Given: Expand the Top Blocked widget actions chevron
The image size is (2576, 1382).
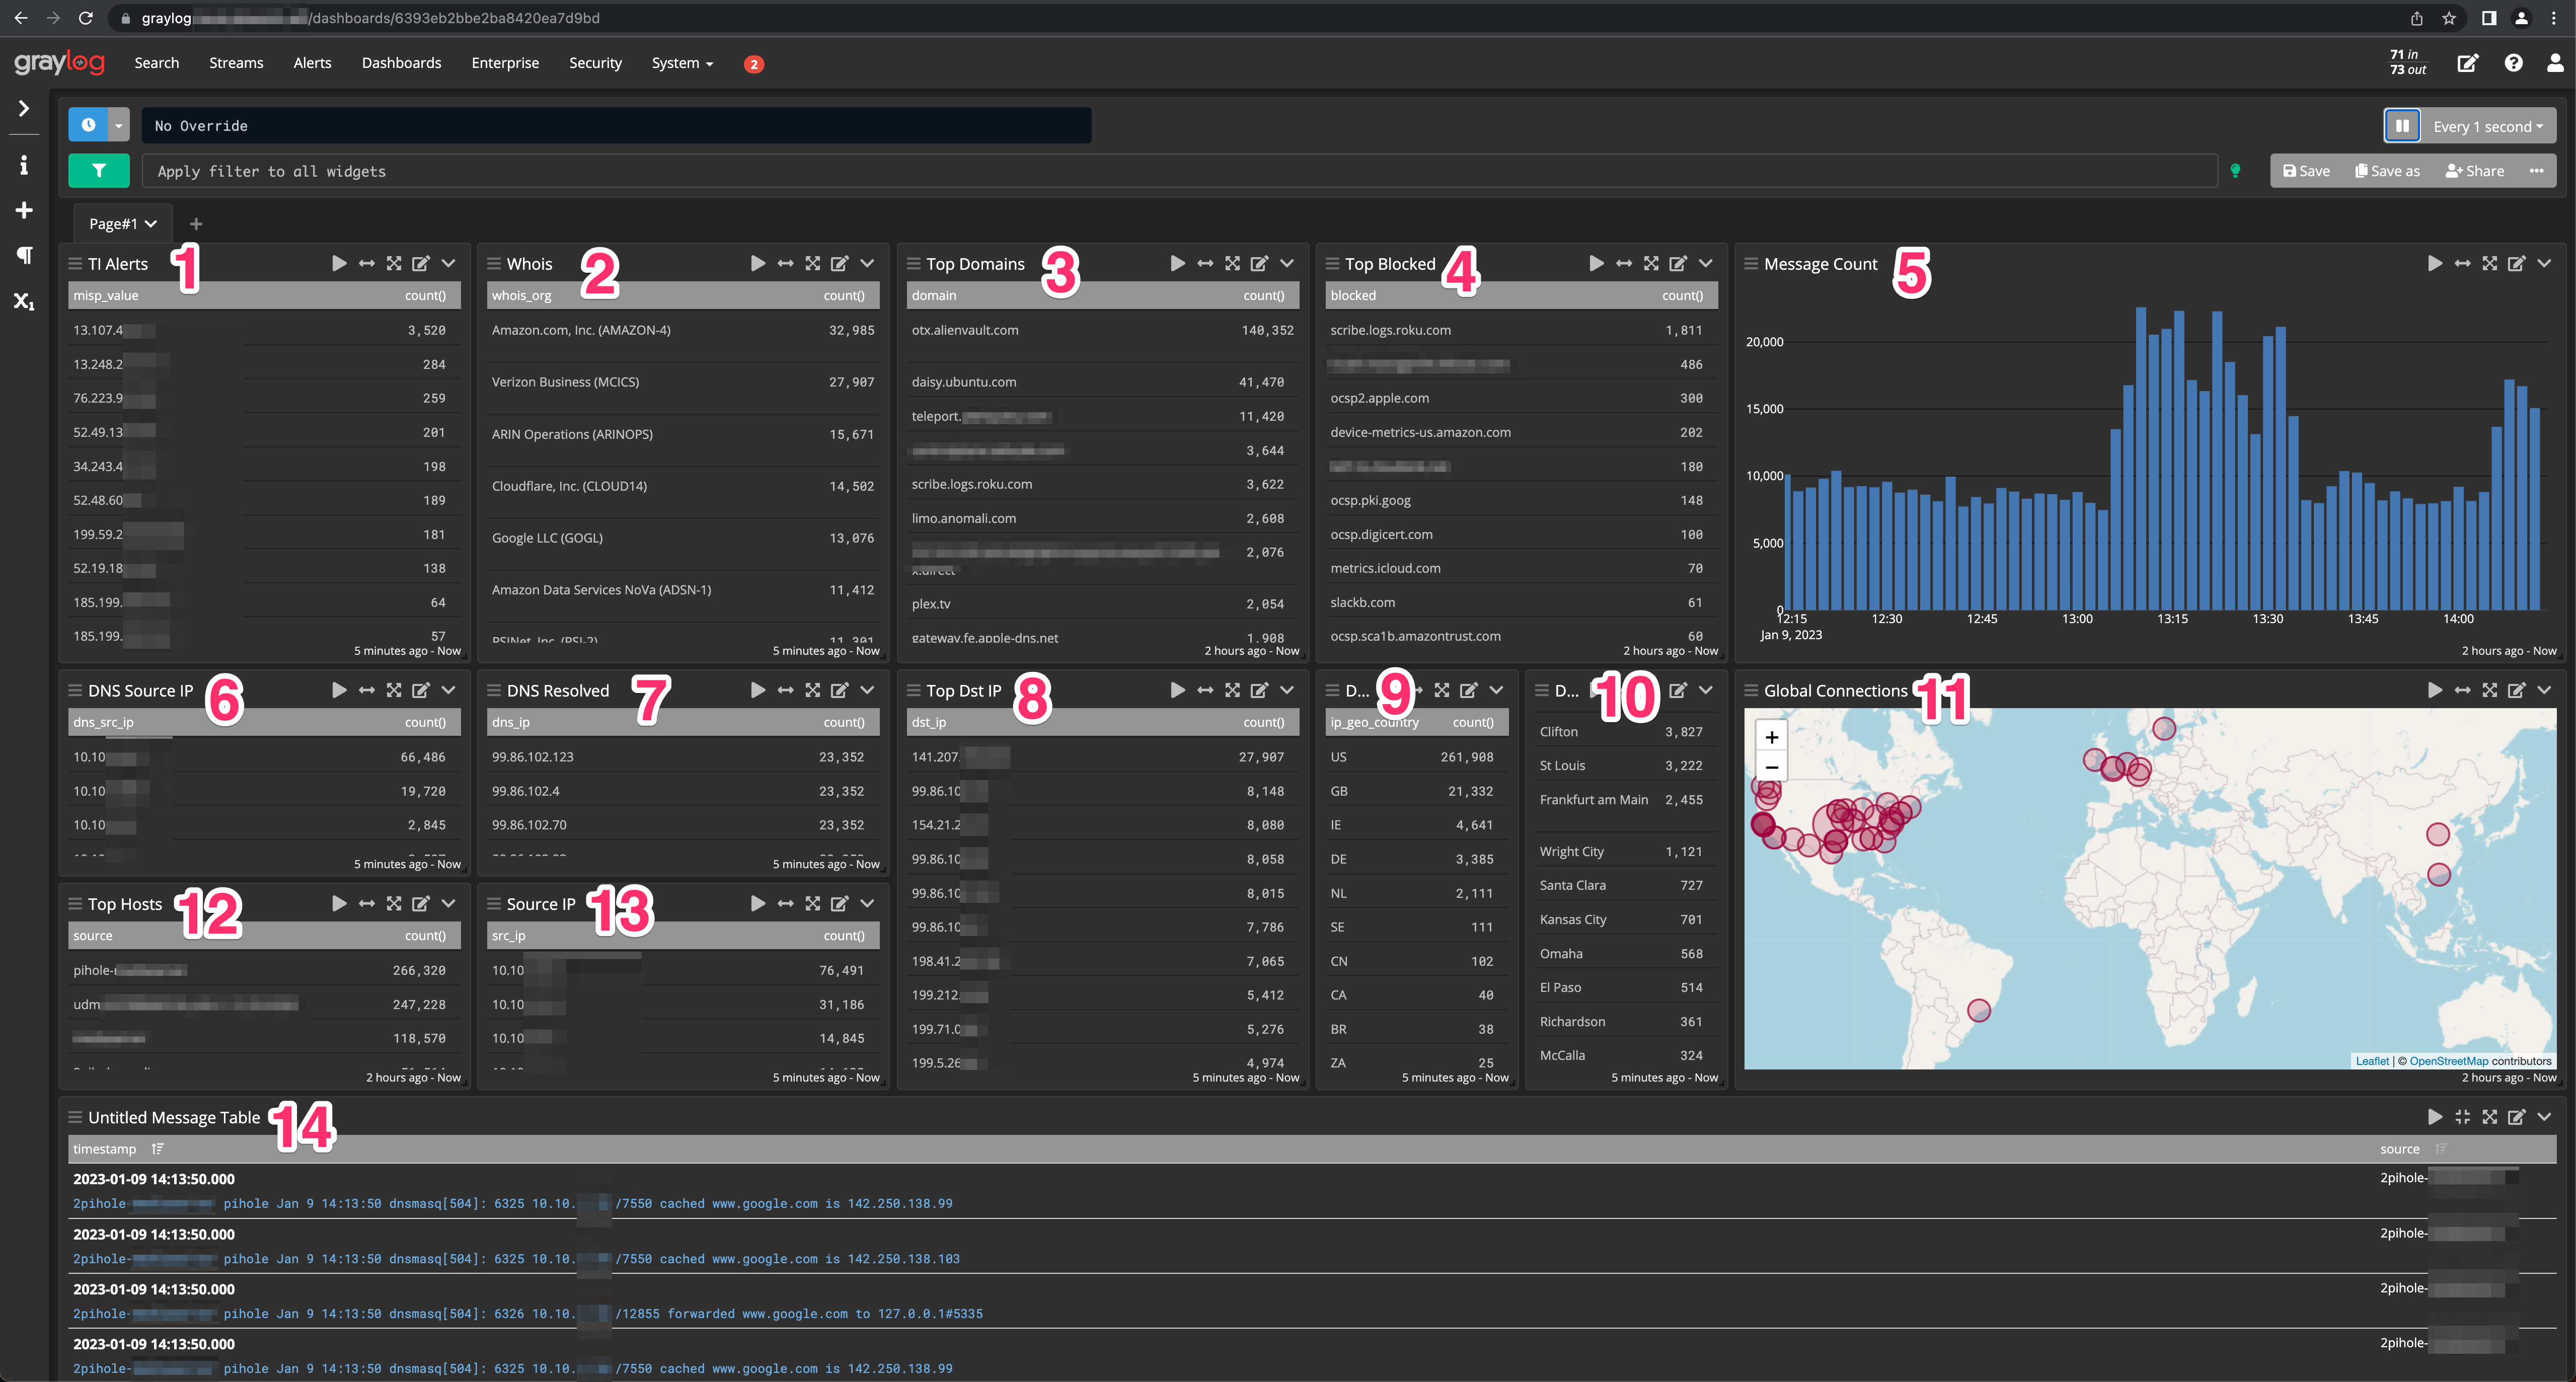Looking at the screenshot, I should pyautogui.click(x=1706, y=263).
